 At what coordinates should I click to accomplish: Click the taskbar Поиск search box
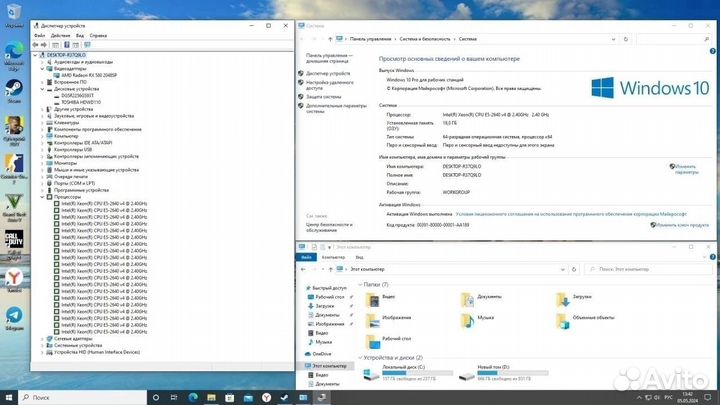[x=83, y=398]
